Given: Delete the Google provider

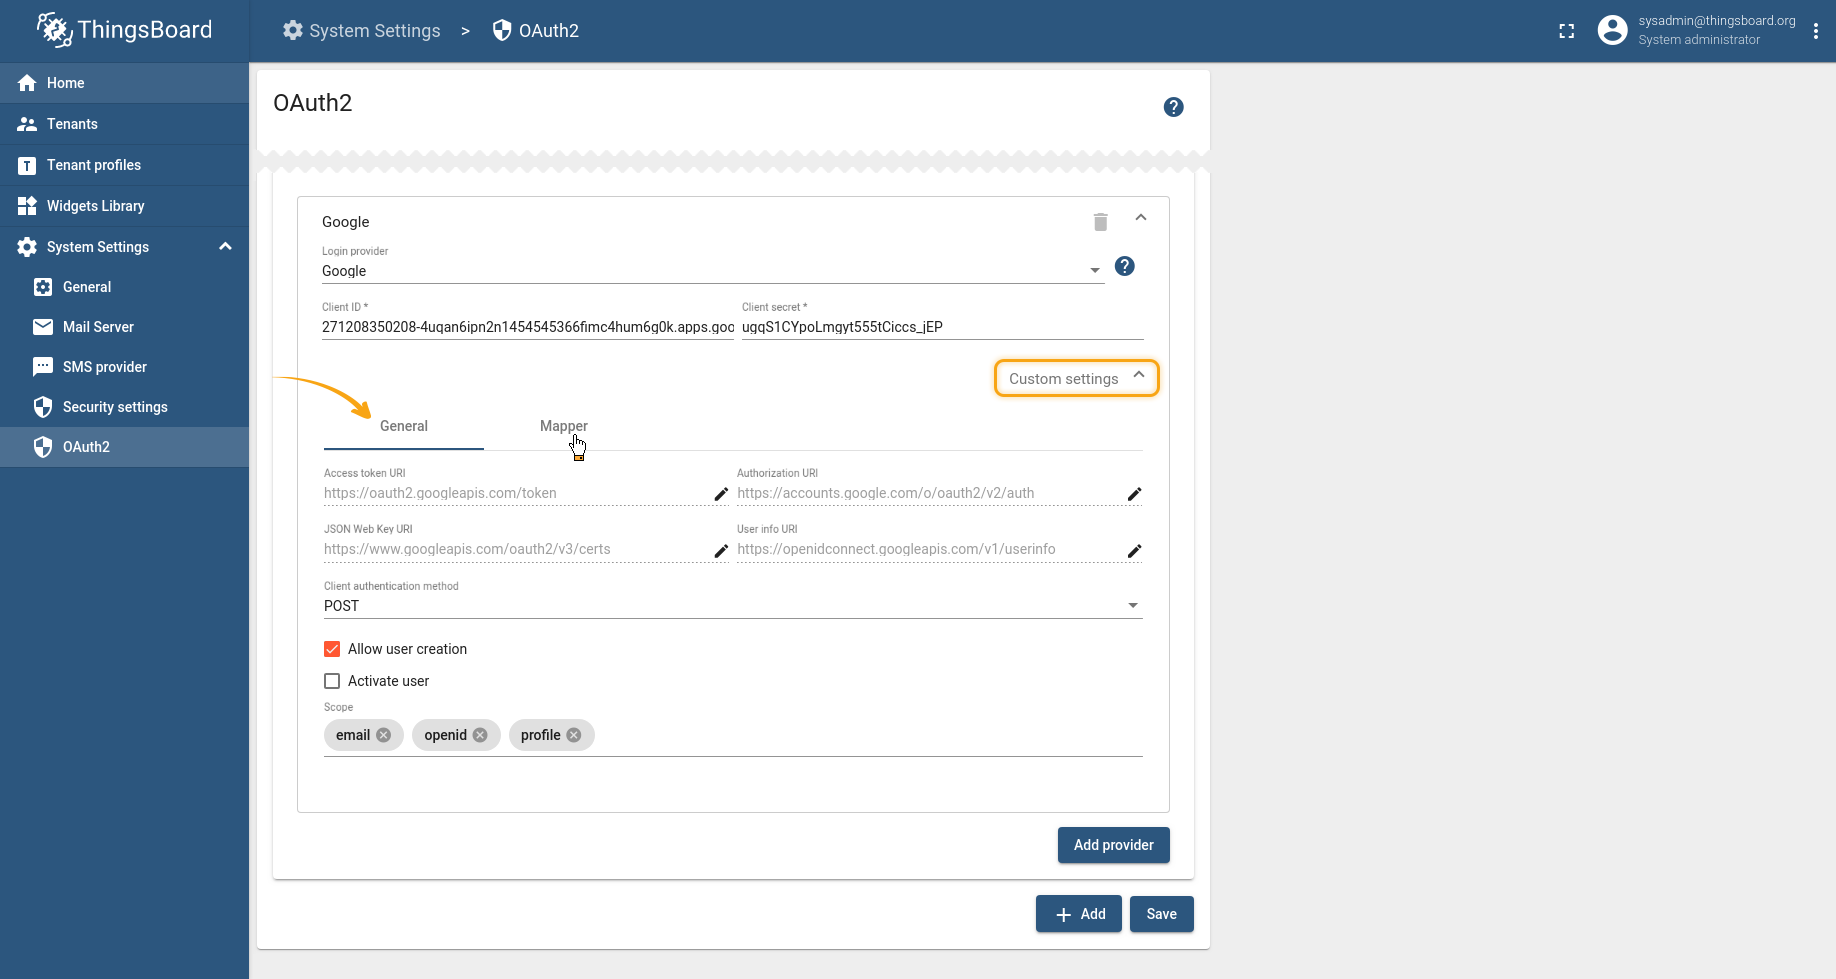Looking at the screenshot, I should 1101,222.
